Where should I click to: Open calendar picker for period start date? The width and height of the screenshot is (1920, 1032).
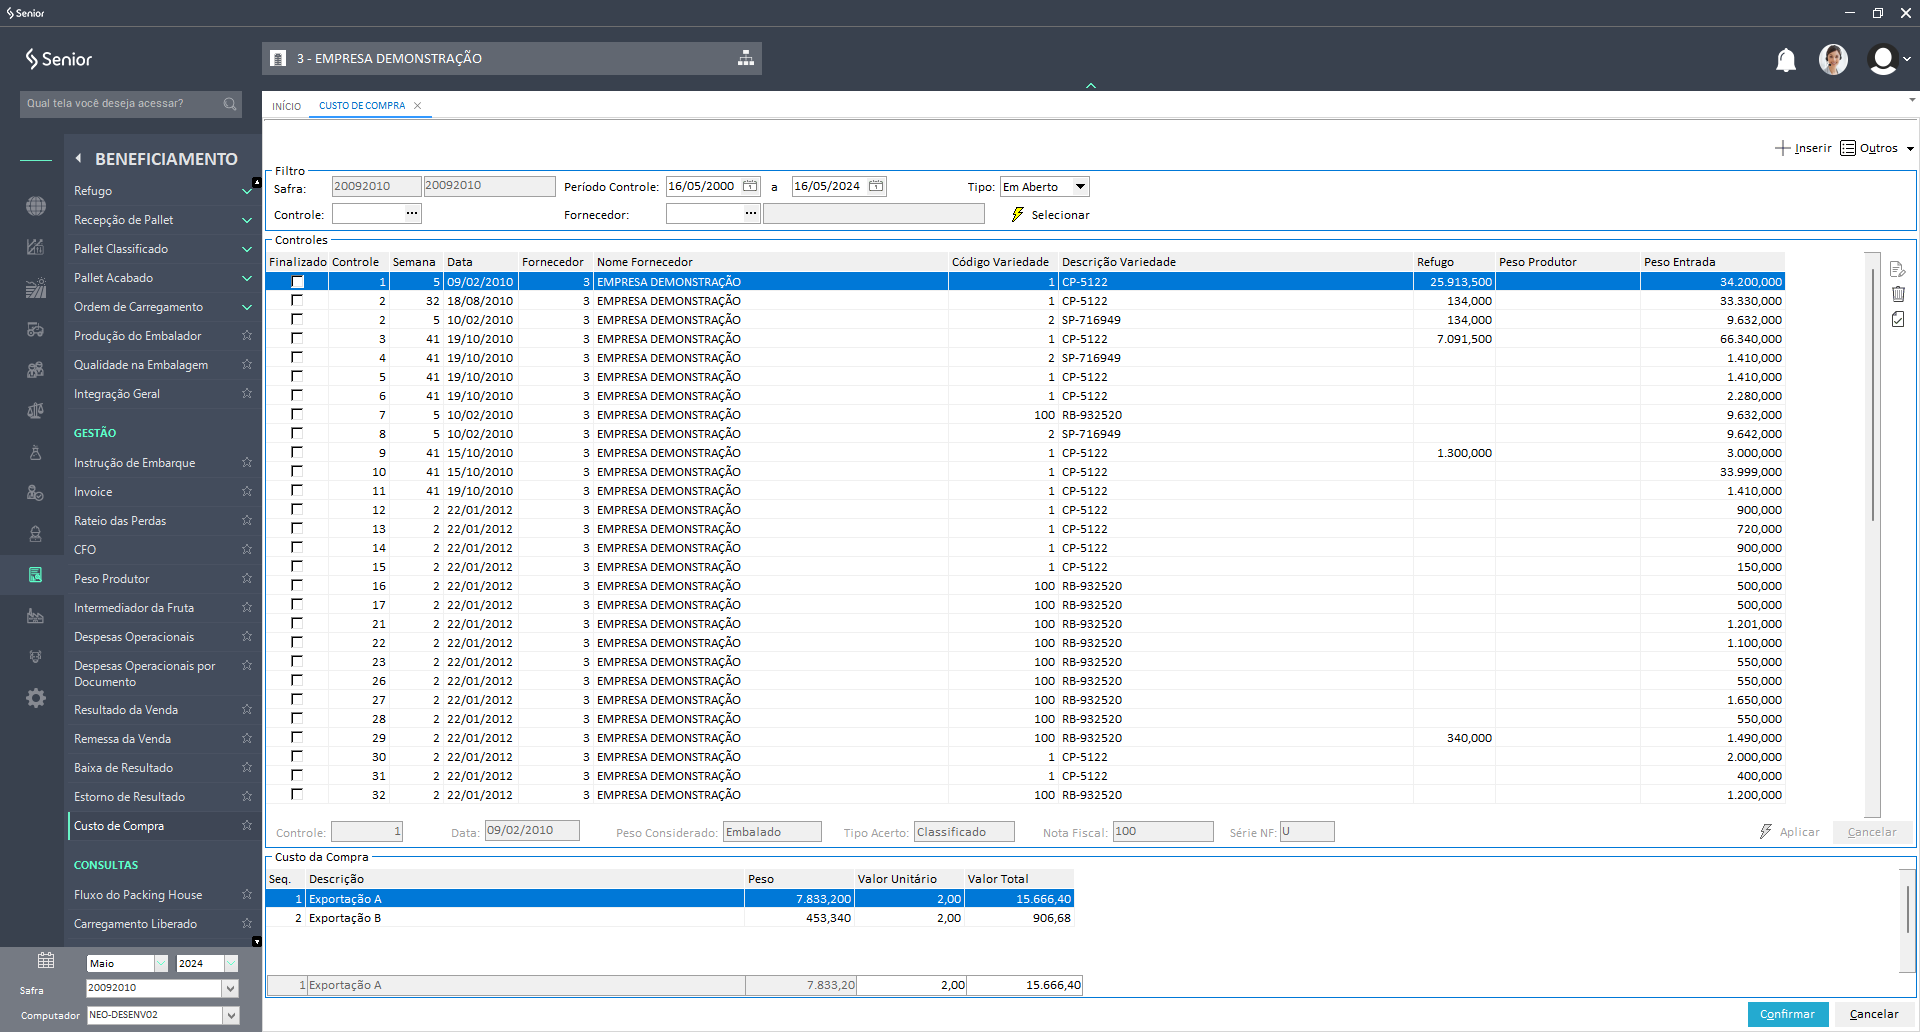(750, 186)
